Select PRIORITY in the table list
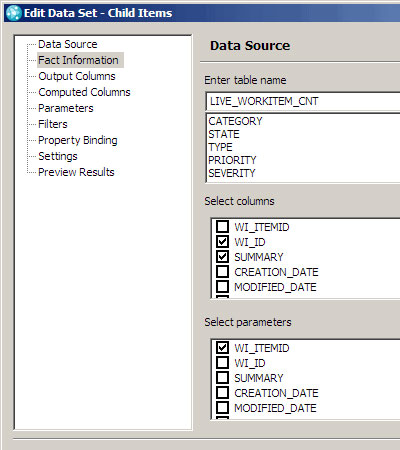The image size is (400, 450). (232, 160)
